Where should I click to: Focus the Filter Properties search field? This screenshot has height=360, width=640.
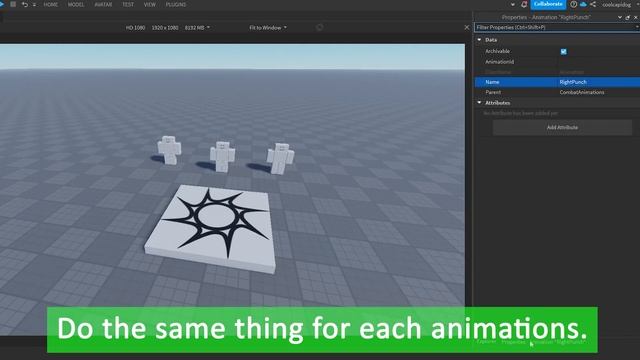557,27
